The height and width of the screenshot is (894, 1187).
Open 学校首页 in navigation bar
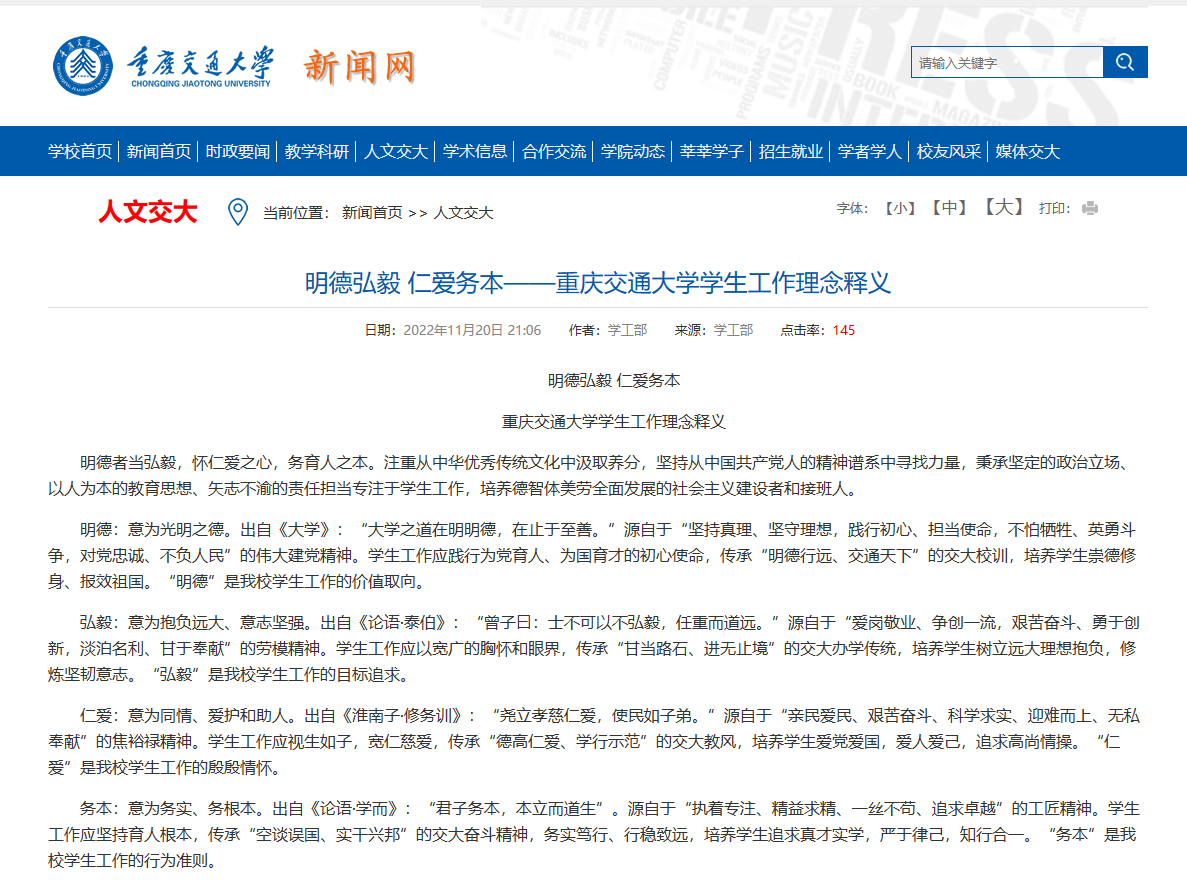(80, 151)
